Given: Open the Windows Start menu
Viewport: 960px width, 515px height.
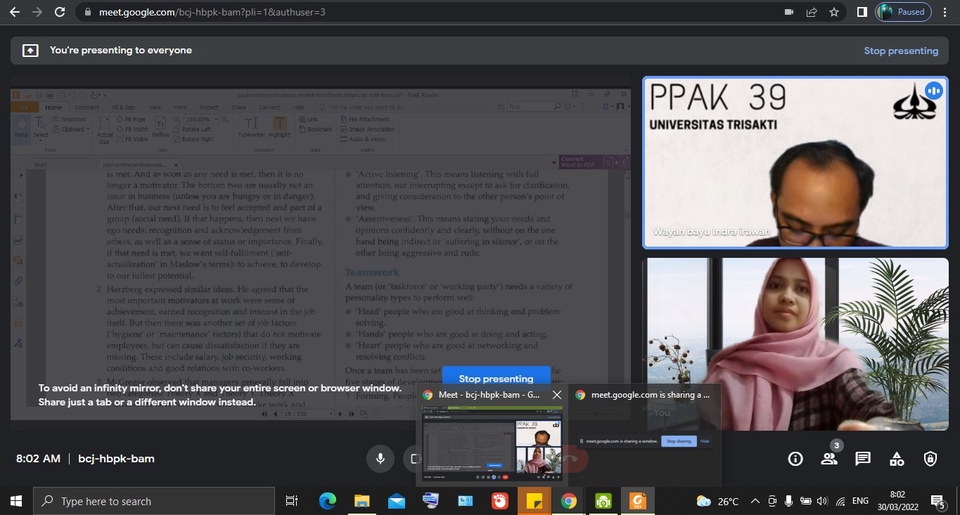Looking at the screenshot, I should [x=16, y=501].
